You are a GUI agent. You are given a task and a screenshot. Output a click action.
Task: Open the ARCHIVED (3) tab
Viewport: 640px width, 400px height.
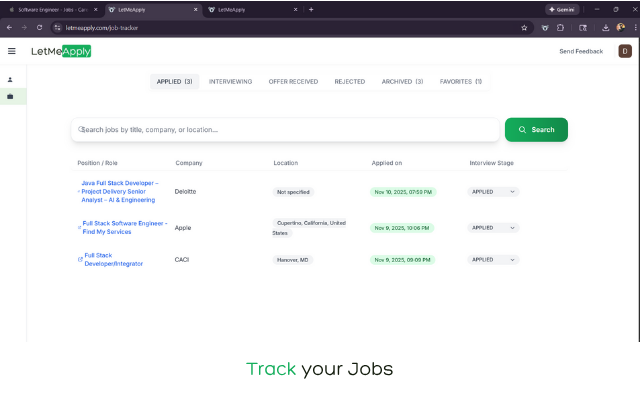[402, 82]
